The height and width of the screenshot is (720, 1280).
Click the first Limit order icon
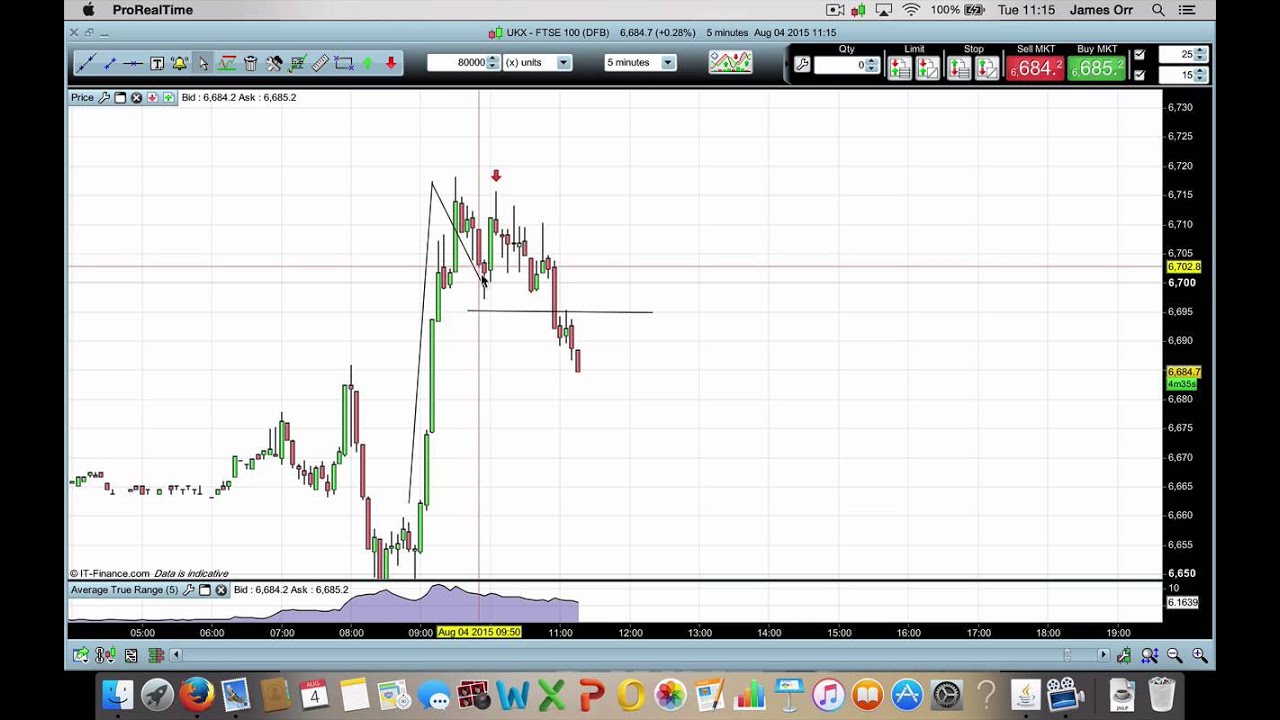click(899, 68)
